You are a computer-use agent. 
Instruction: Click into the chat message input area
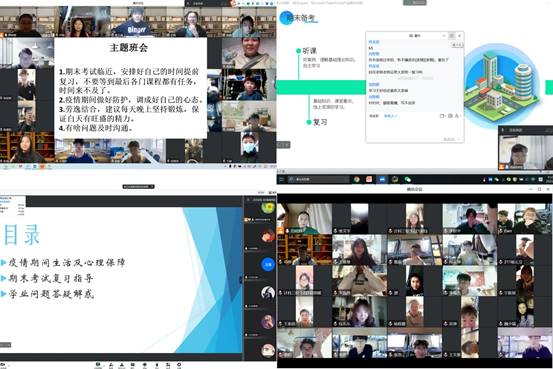click(x=414, y=128)
